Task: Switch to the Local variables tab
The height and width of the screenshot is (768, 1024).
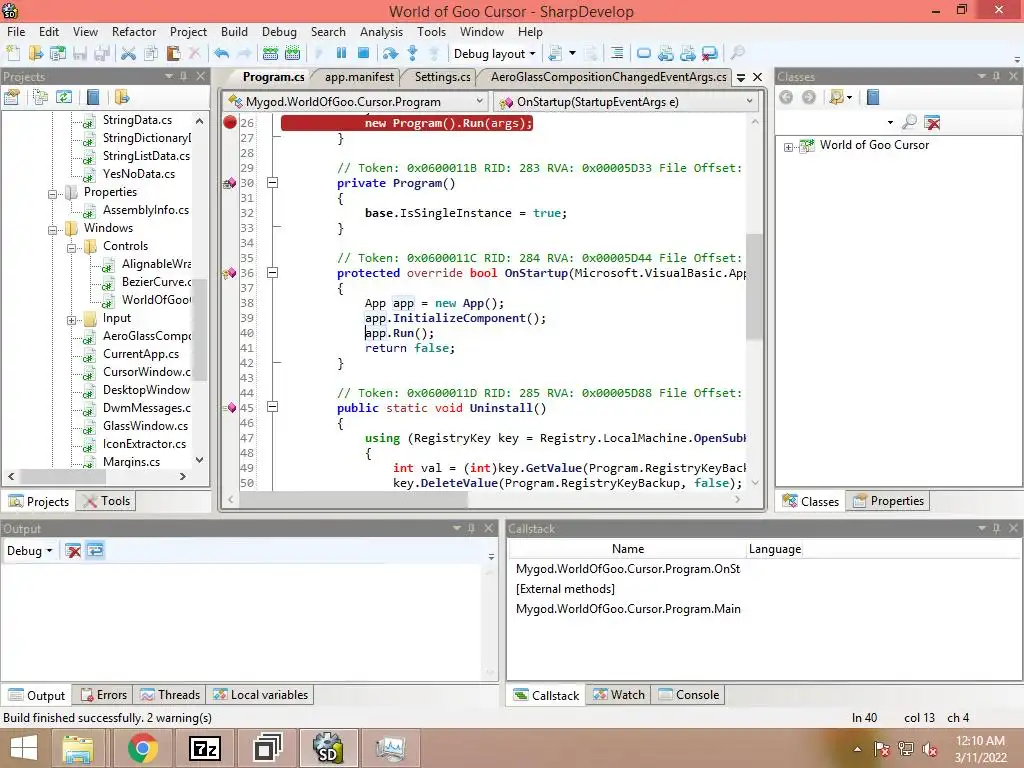Action: pyautogui.click(x=261, y=695)
